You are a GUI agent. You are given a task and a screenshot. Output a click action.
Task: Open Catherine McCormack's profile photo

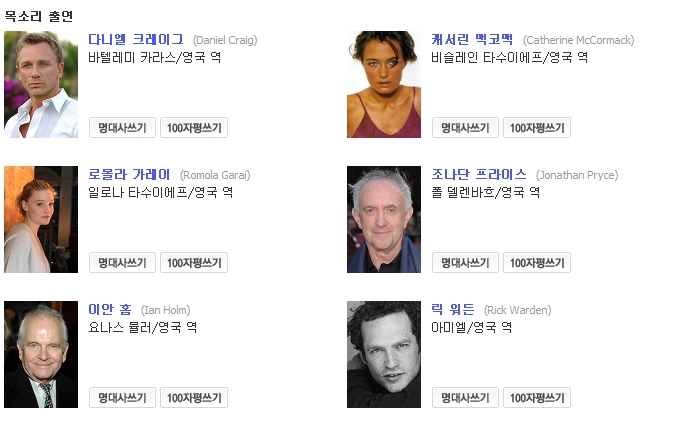(384, 84)
